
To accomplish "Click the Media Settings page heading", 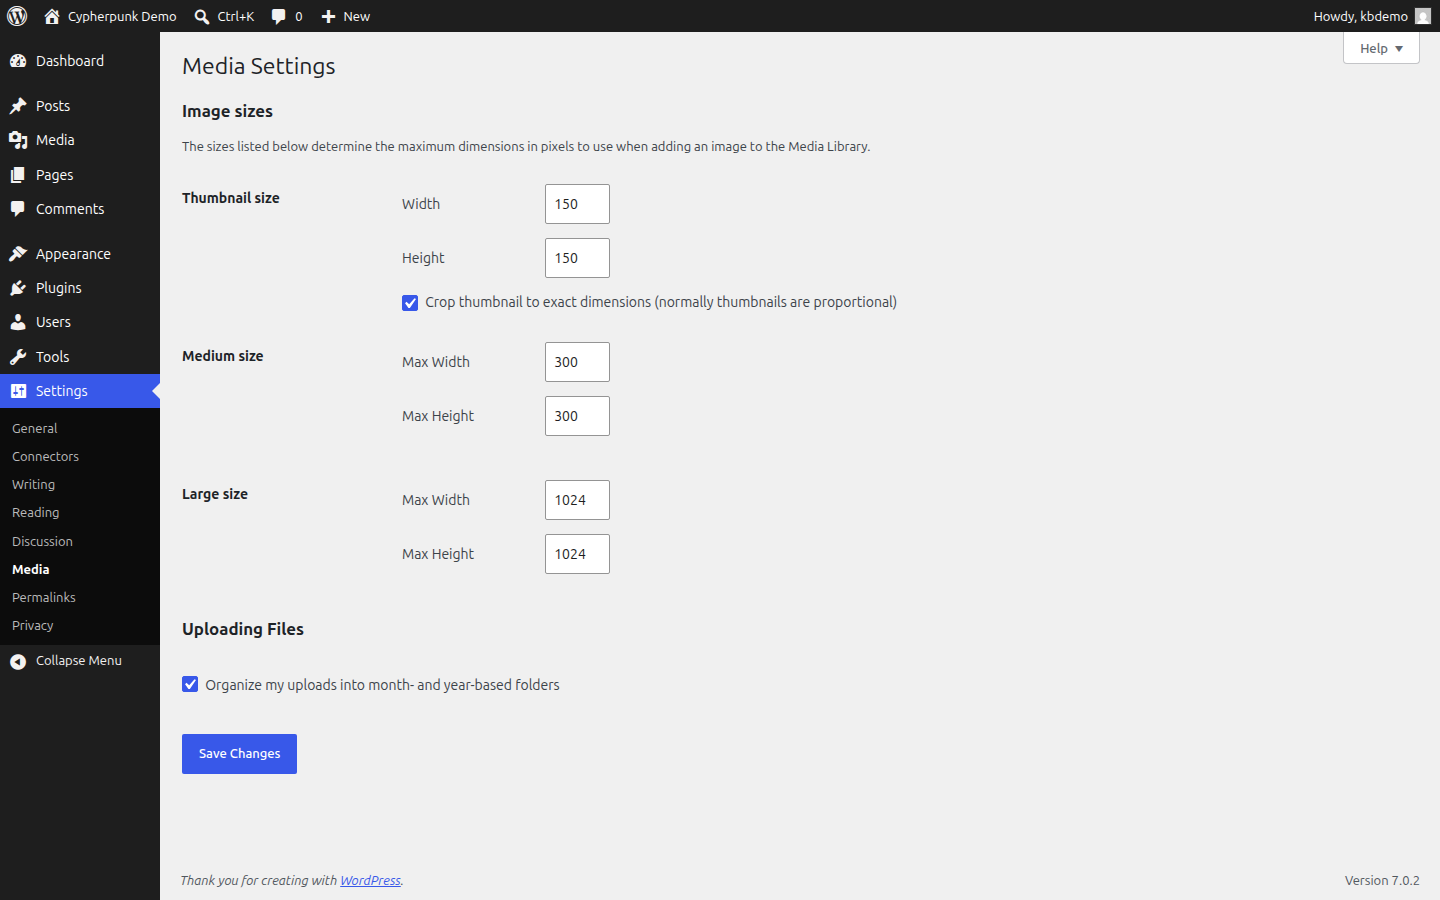I will click(259, 66).
